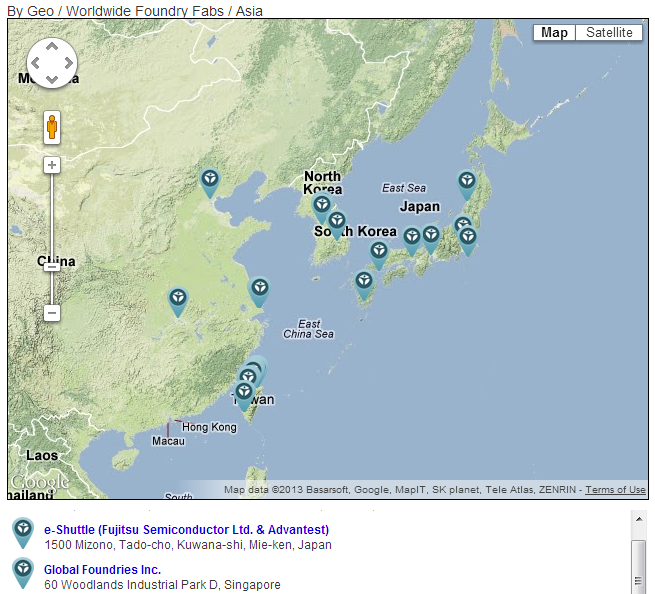Click the map marker in northern China
This screenshot has width=655, height=594.
click(210, 182)
